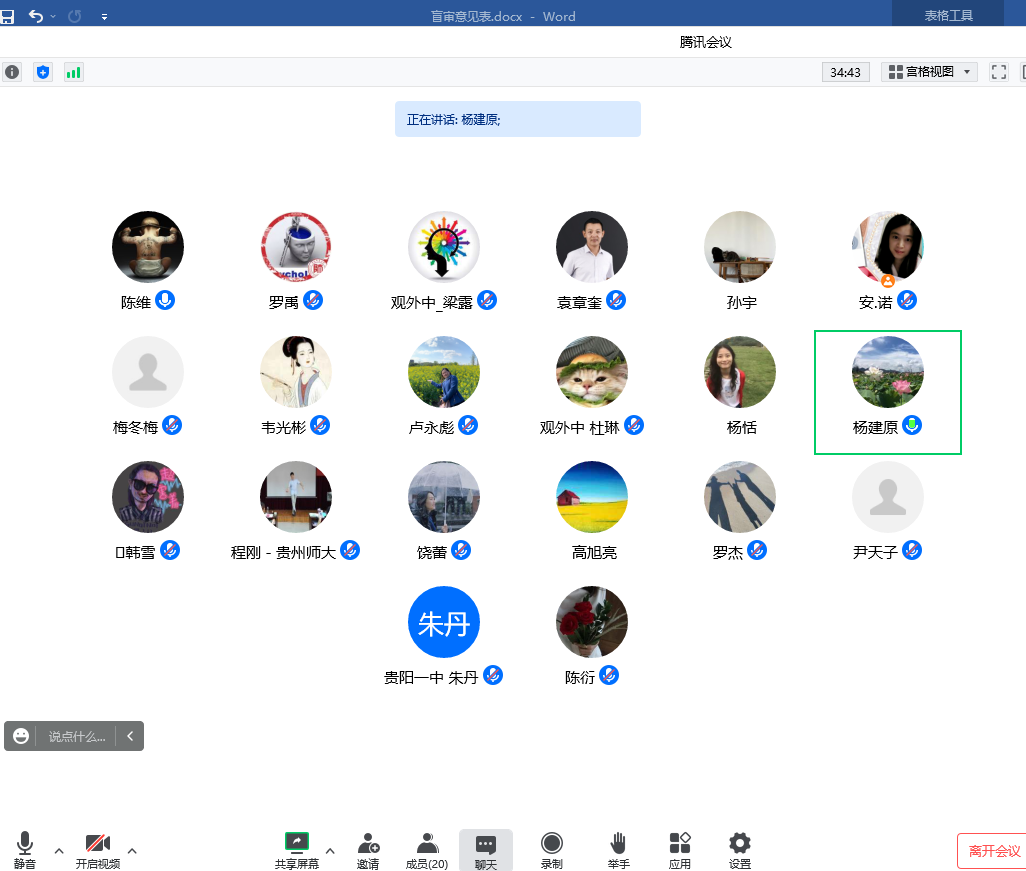Viewport: 1026px width, 871px height.
Task: Select 杨建原's lotus avatar
Action: pyautogui.click(x=888, y=372)
